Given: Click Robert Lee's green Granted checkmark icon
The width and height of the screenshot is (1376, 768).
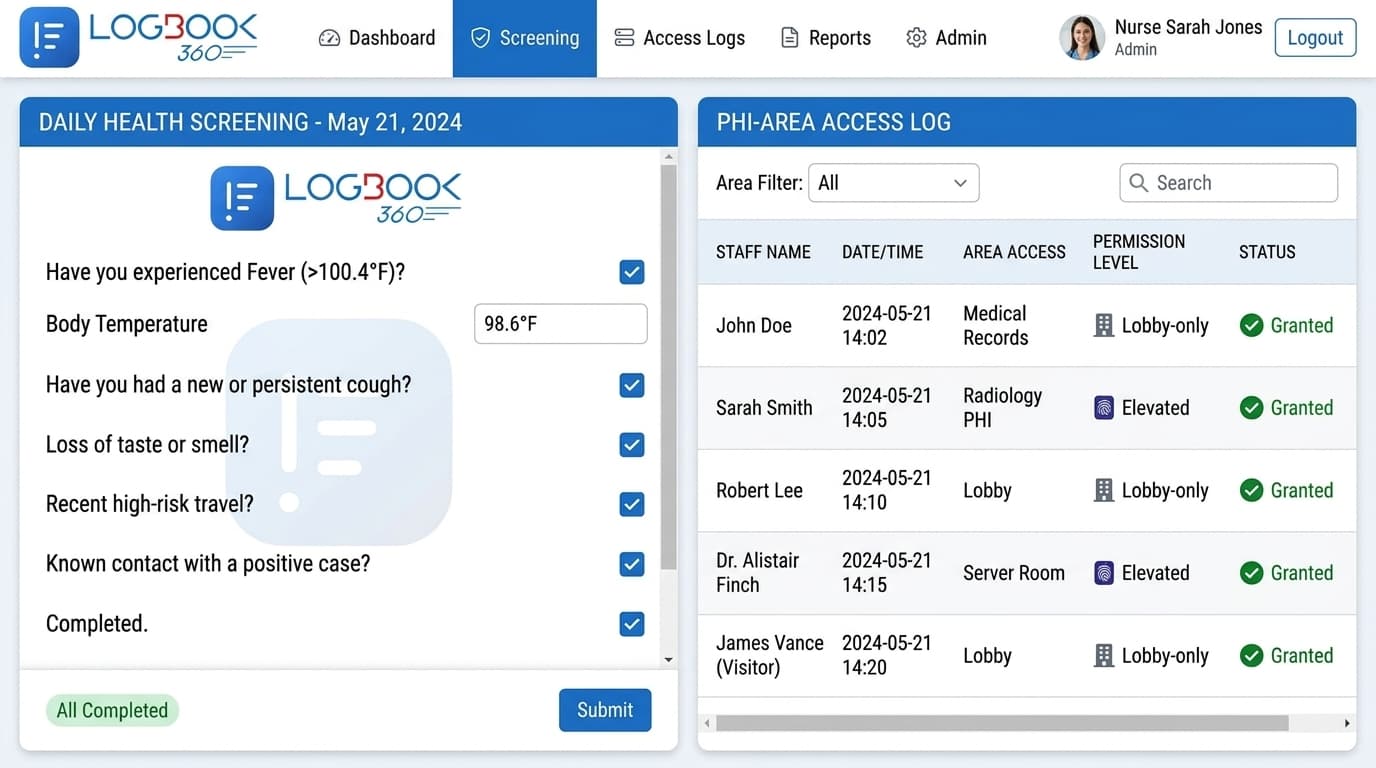Looking at the screenshot, I should click(x=1251, y=490).
